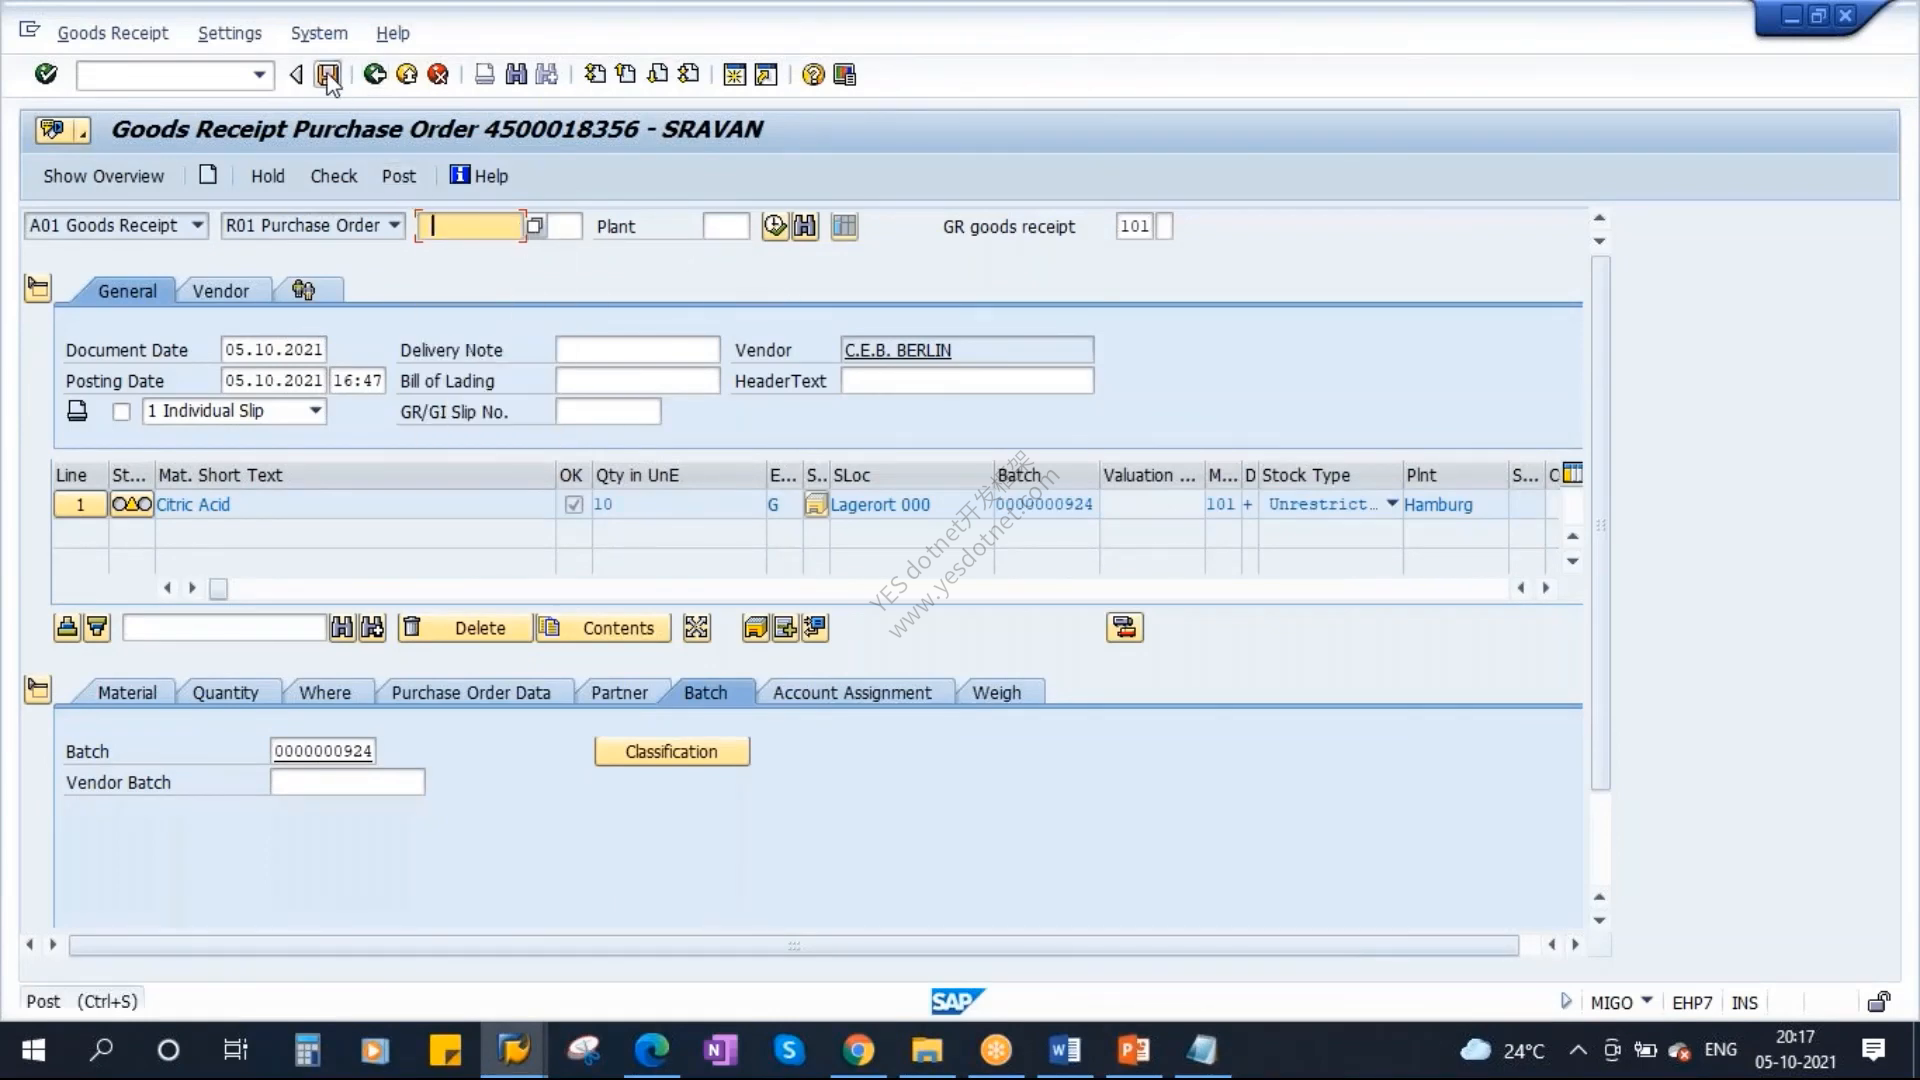Click the green Back arrow icon
1920x1080 pixels.
[x=375, y=74]
